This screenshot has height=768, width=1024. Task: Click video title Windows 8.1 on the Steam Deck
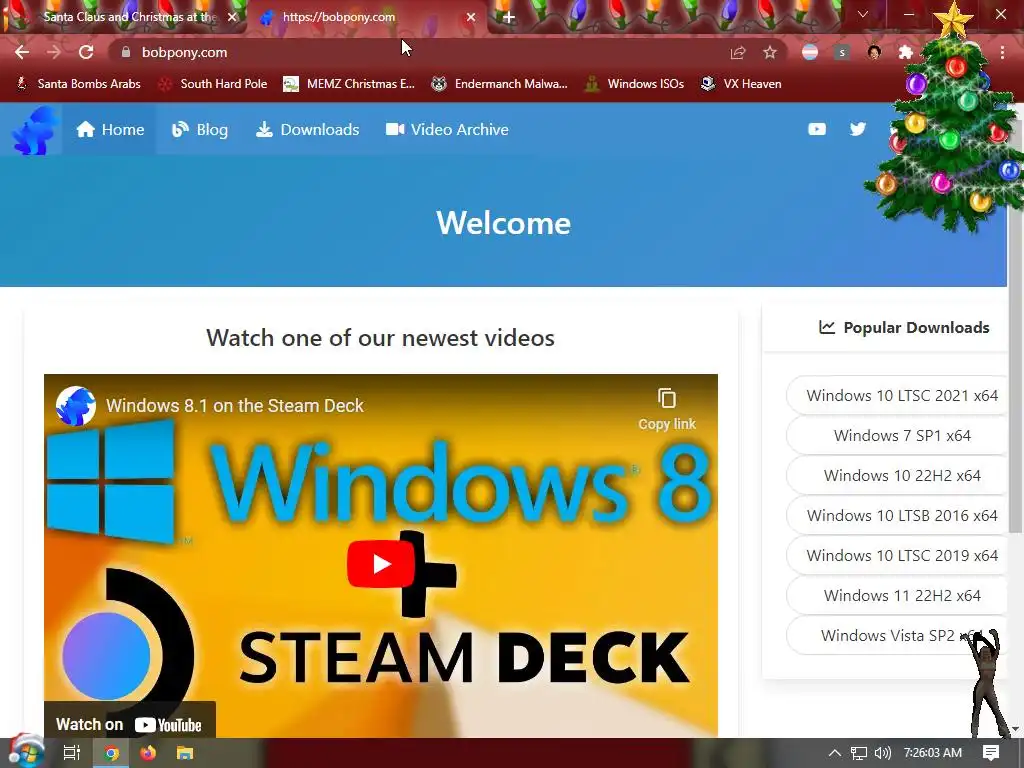click(x=234, y=406)
